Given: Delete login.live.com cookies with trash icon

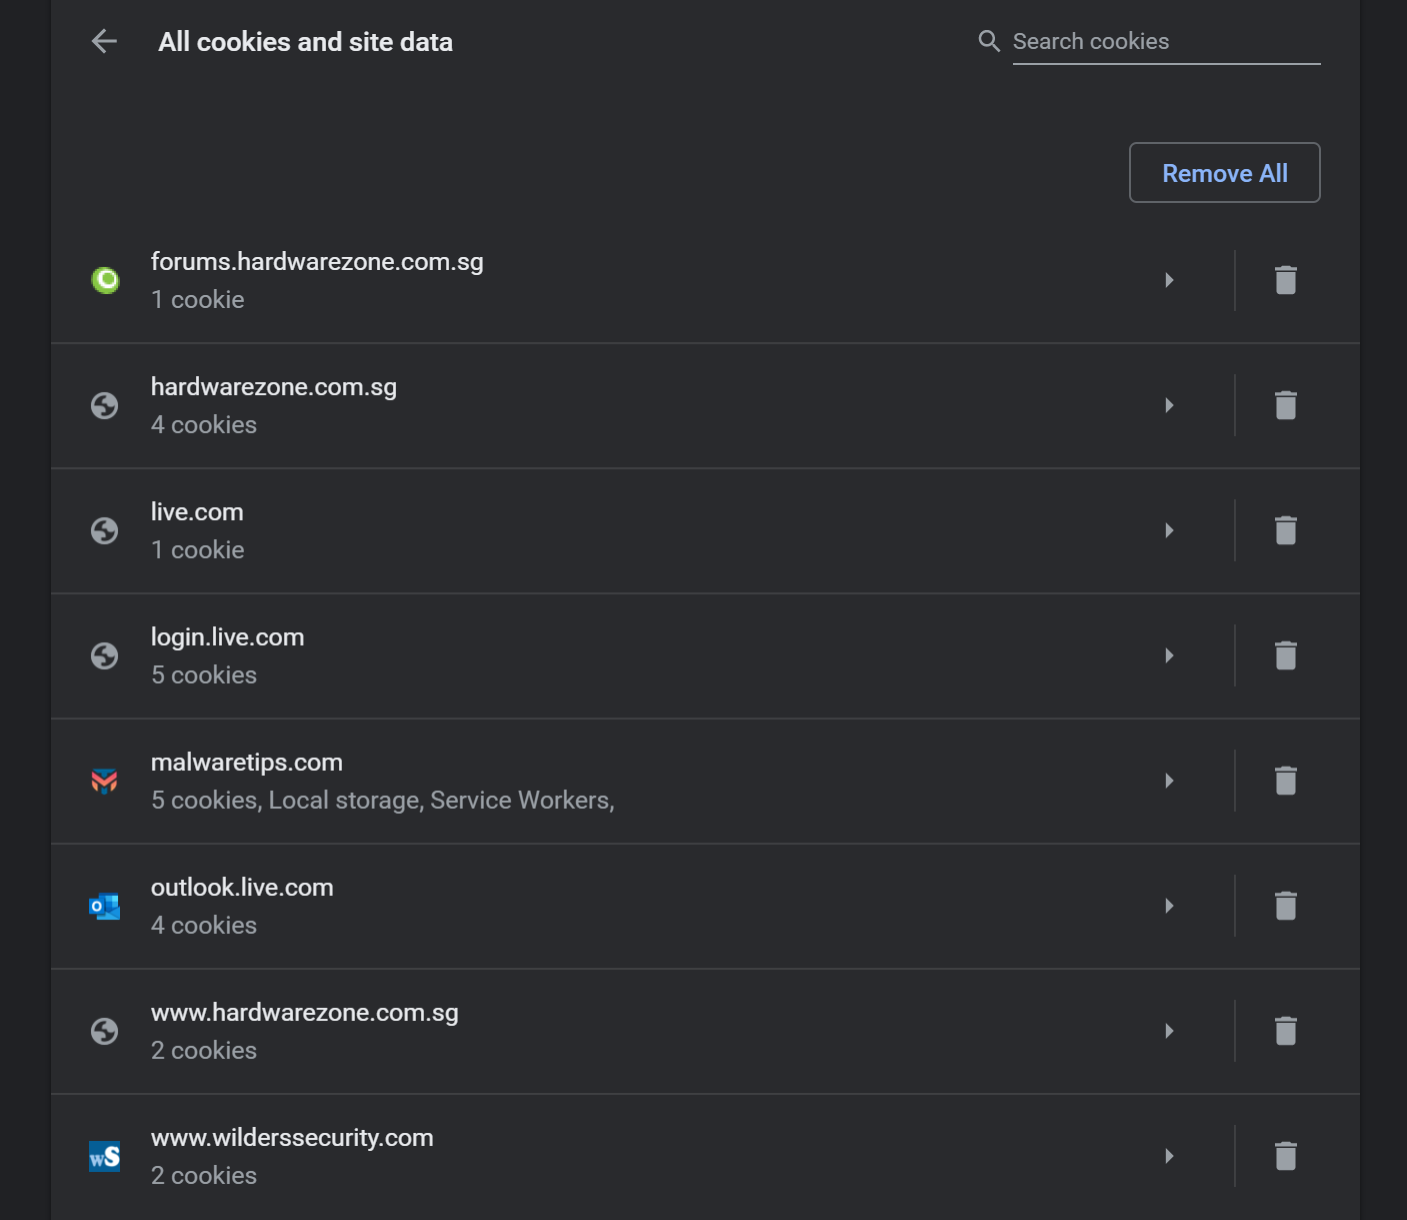Looking at the screenshot, I should pyautogui.click(x=1286, y=655).
